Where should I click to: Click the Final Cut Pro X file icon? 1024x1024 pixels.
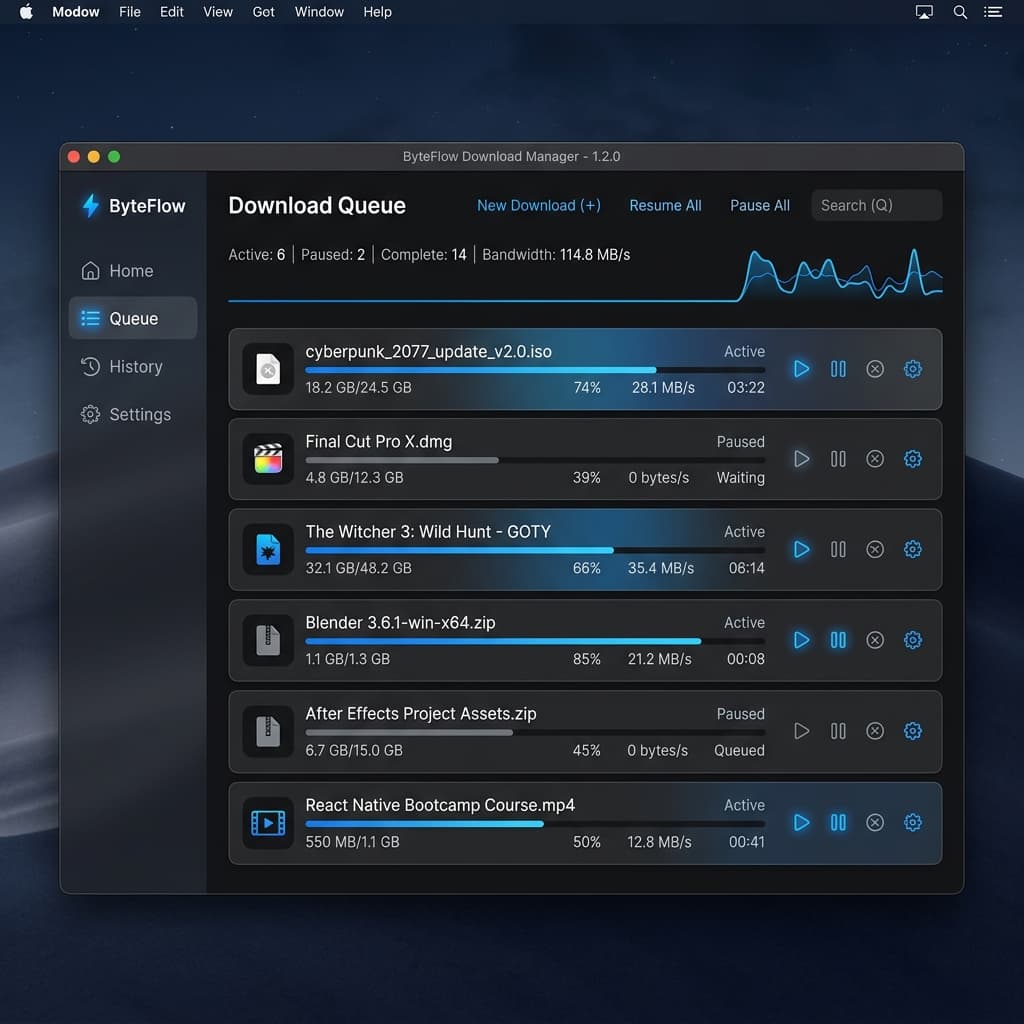pos(268,459)
